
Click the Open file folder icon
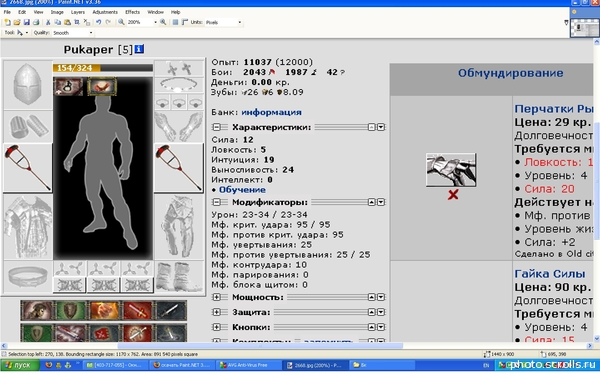(x=17, y=22)
